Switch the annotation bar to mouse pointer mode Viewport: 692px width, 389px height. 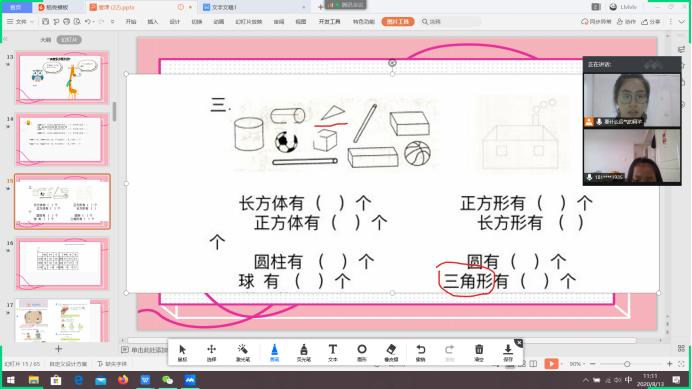[182, 353]
